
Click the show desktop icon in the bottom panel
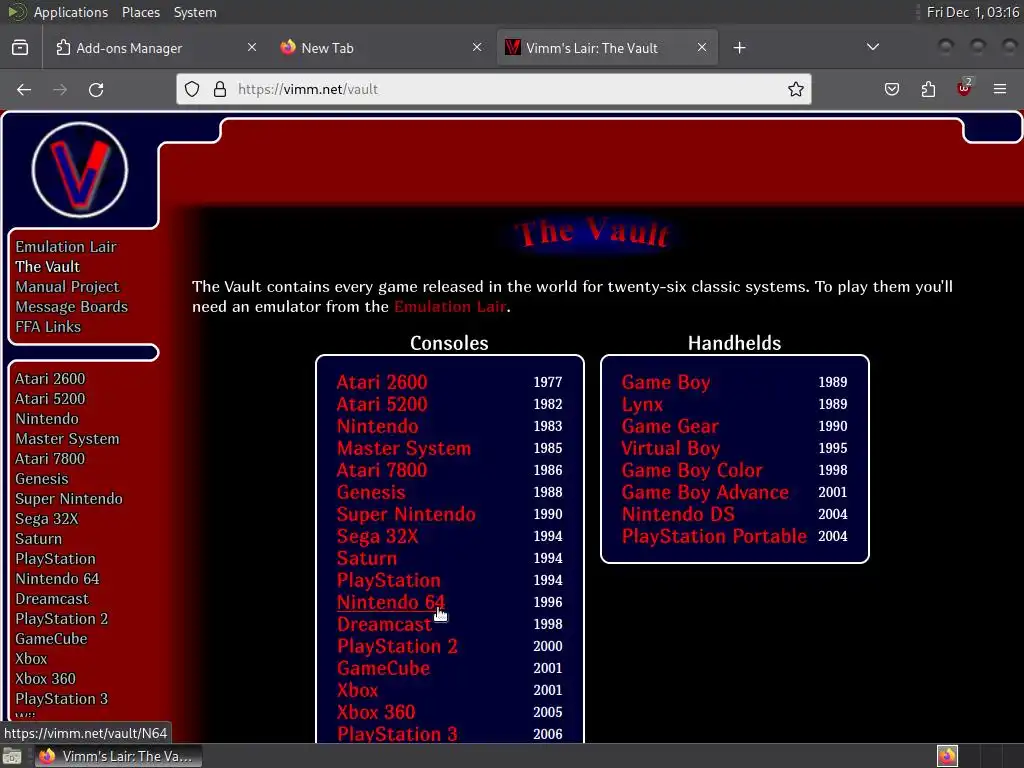(x=12, y=756)
